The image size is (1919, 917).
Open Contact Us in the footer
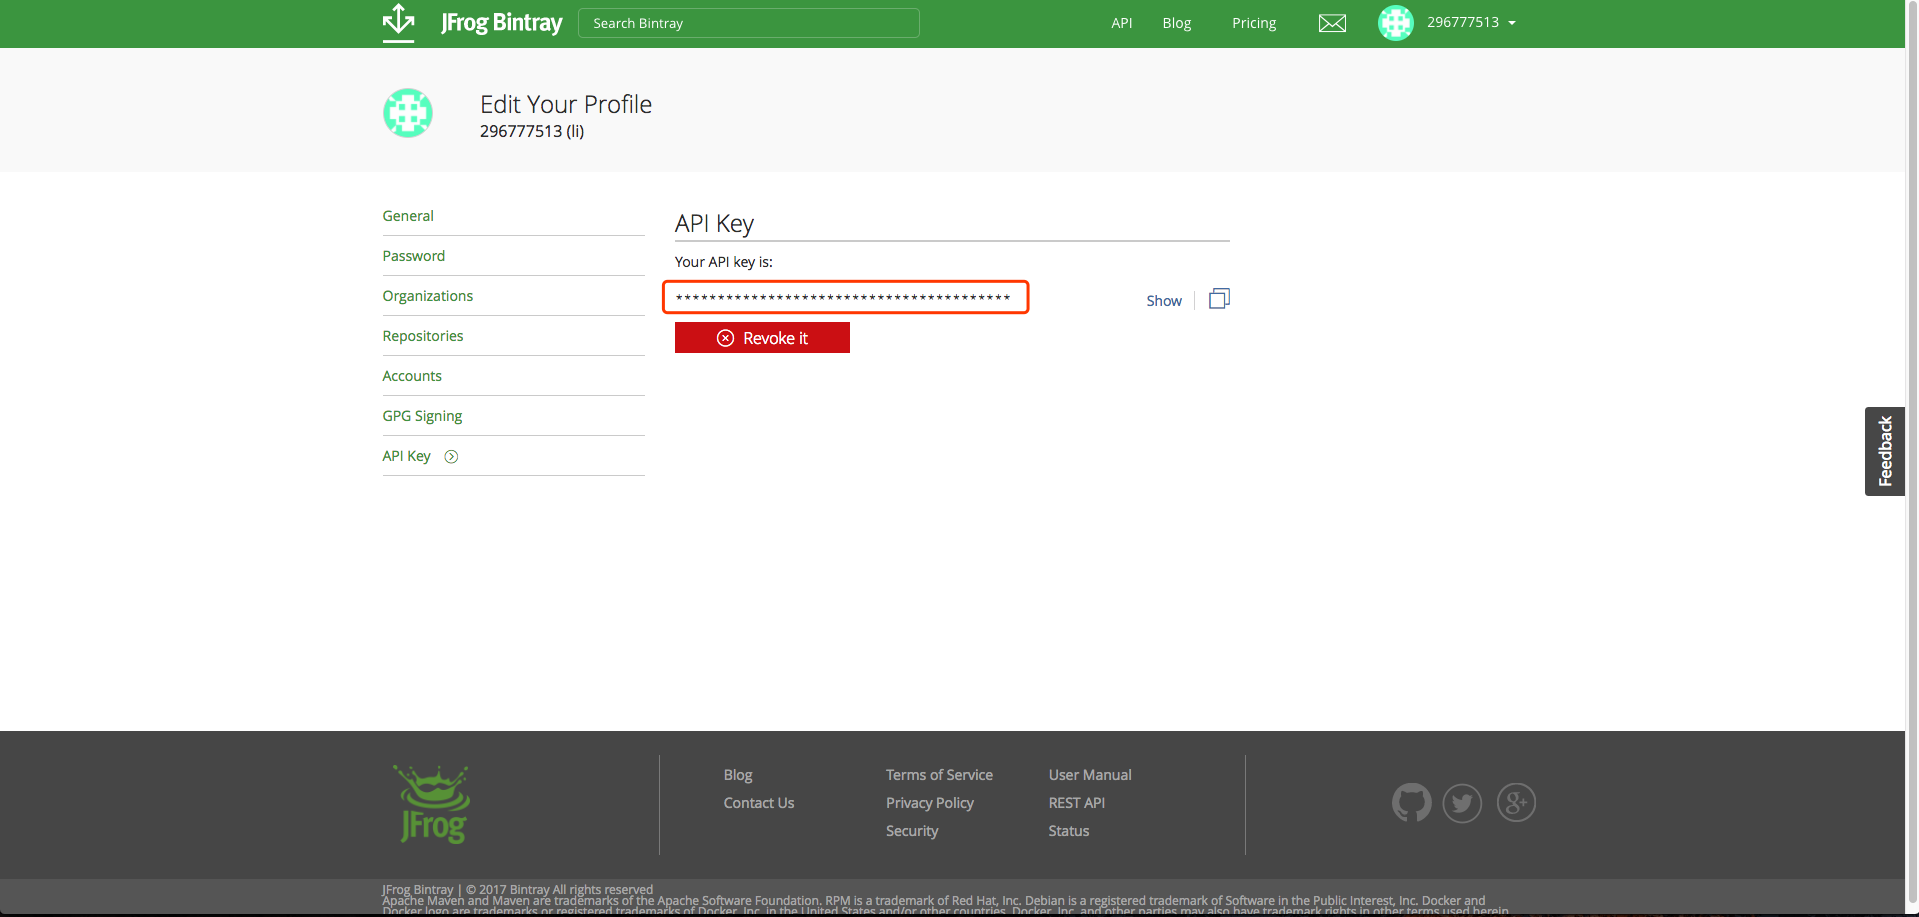759,803
